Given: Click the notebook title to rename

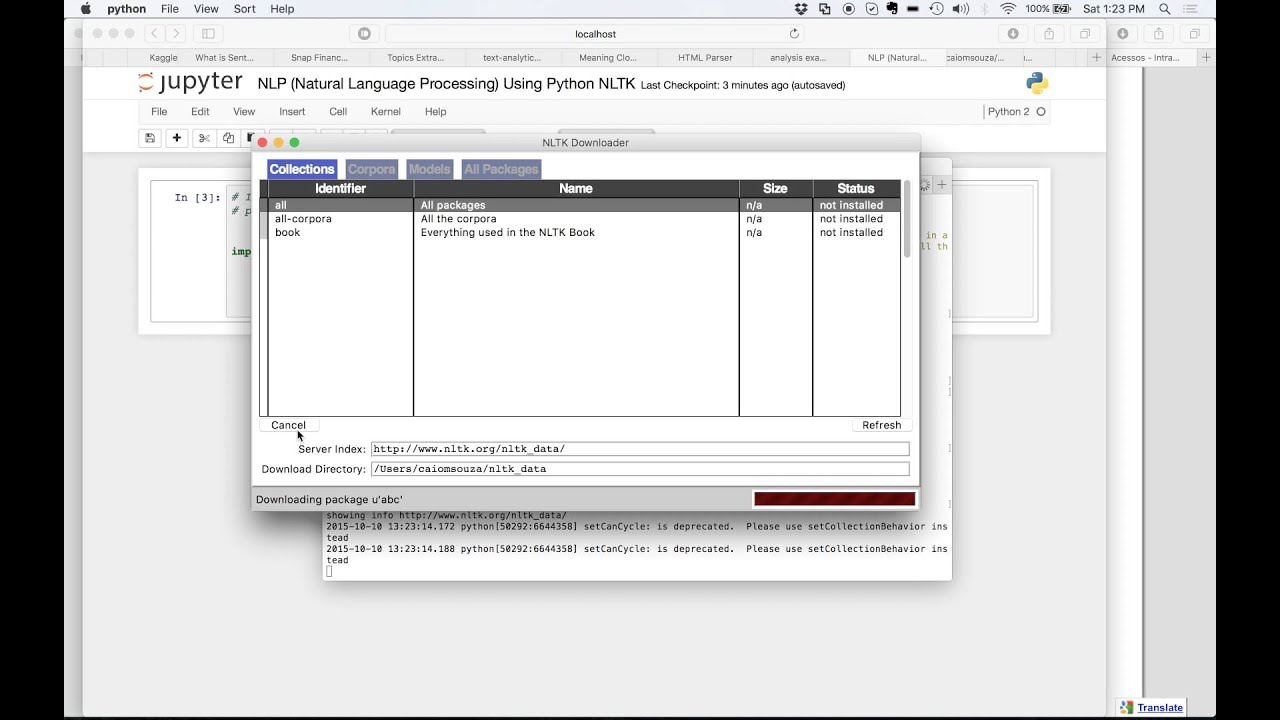Looking at the screenshot, I should point(446,84).
